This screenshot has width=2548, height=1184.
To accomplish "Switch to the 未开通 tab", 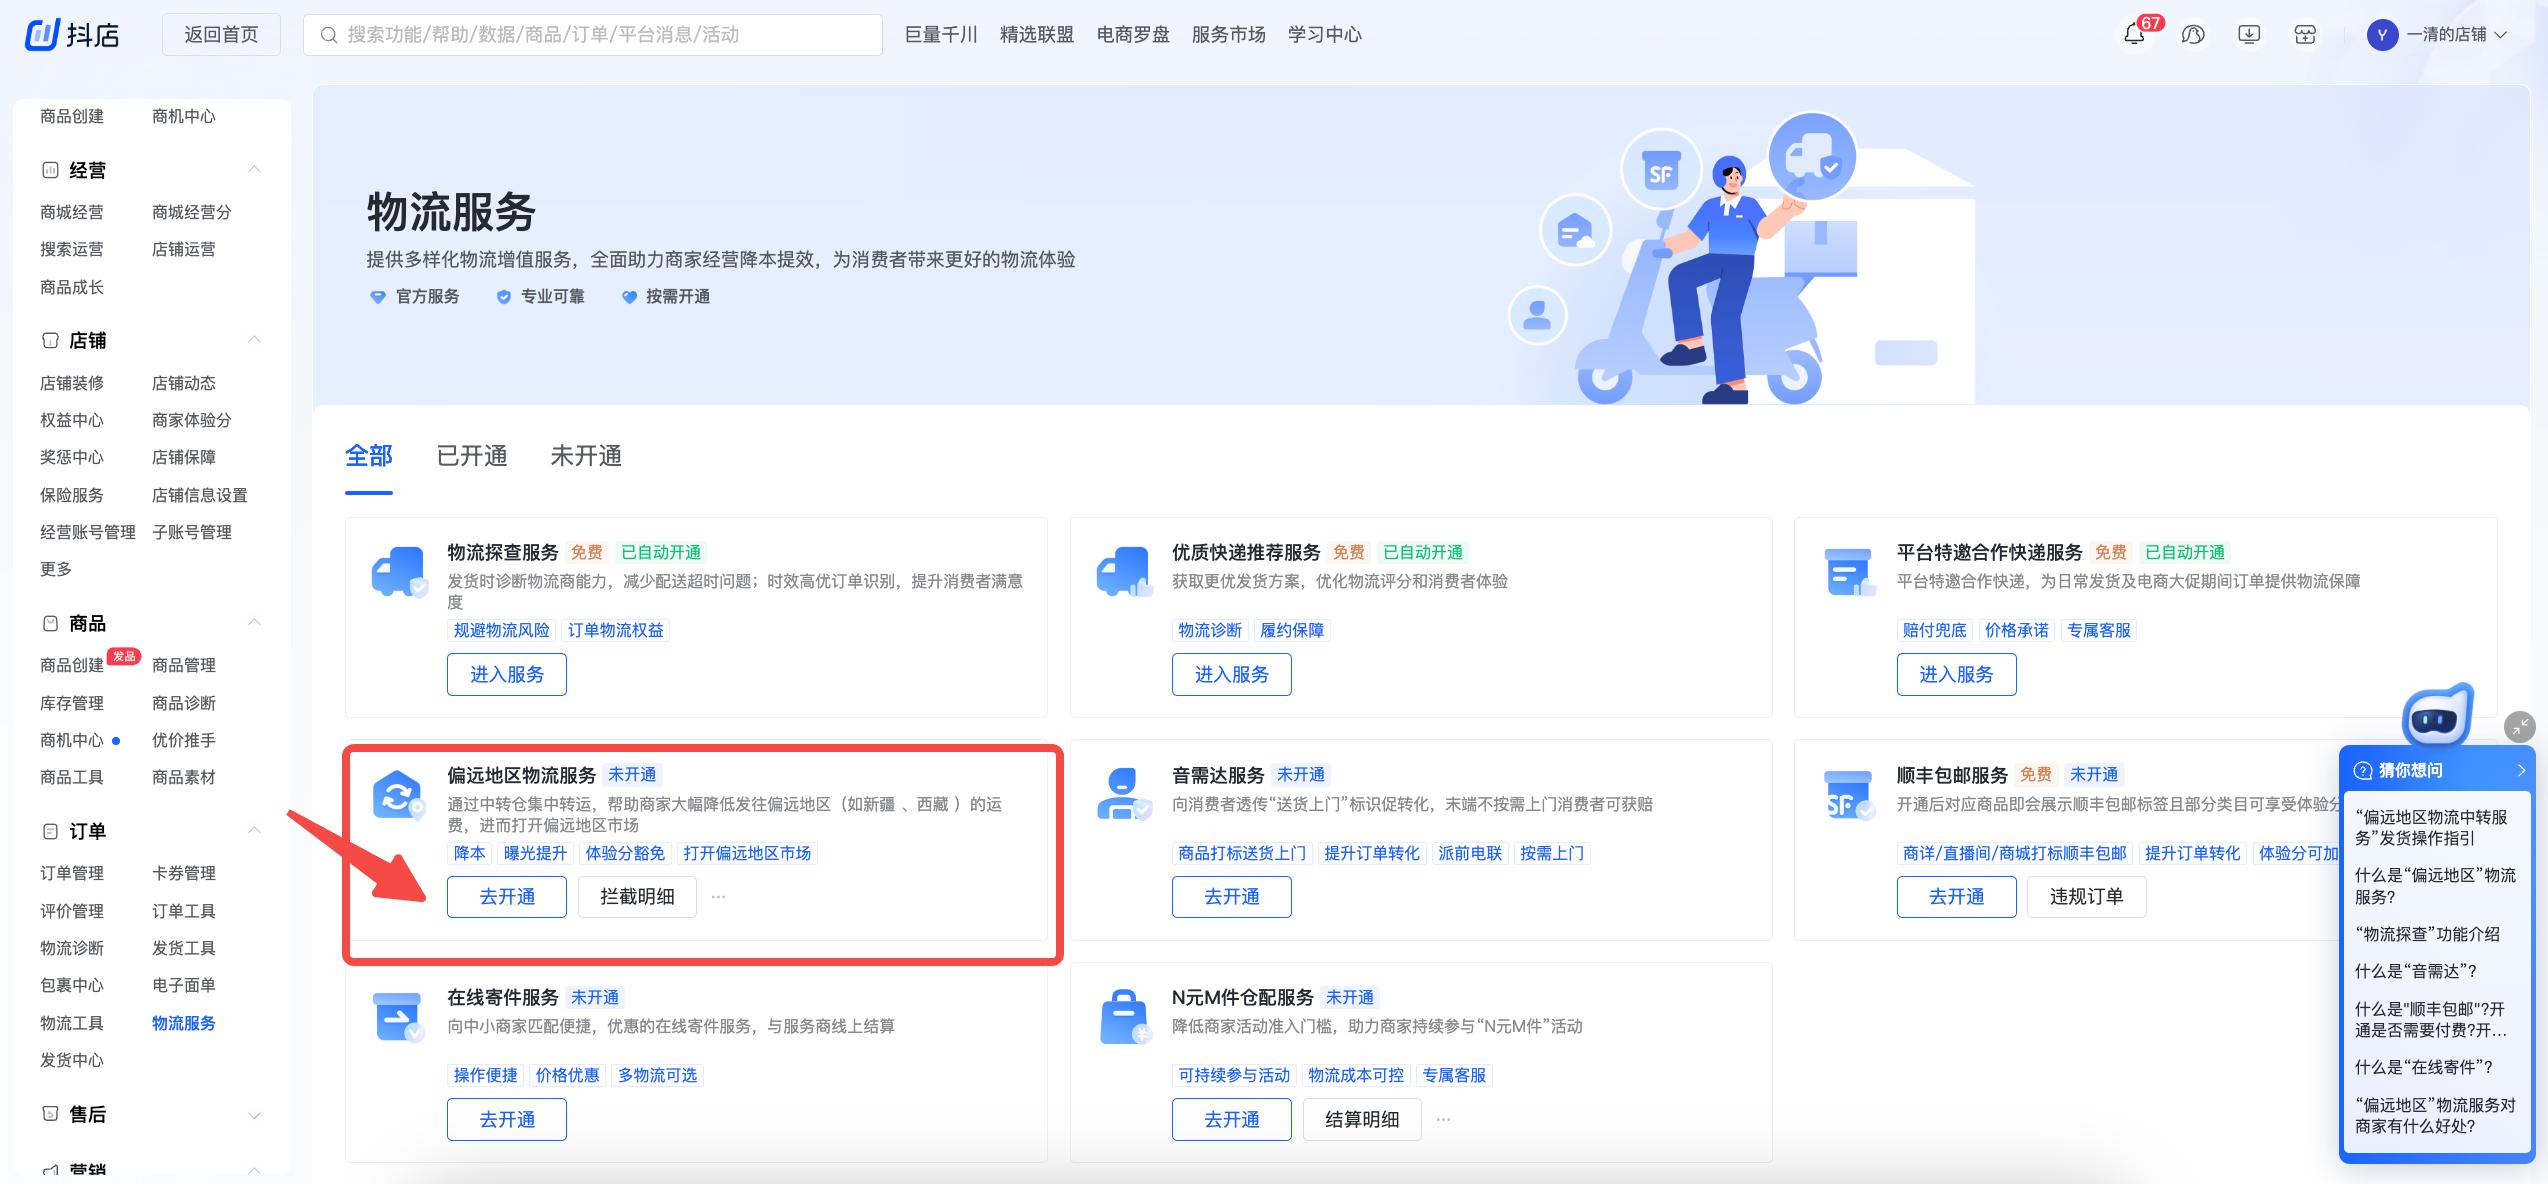I will point(586,456).
